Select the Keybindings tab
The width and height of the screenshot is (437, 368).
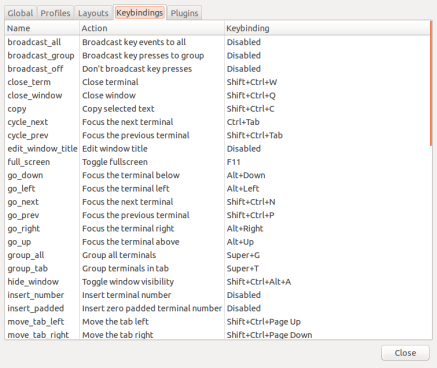click(139, 13)
